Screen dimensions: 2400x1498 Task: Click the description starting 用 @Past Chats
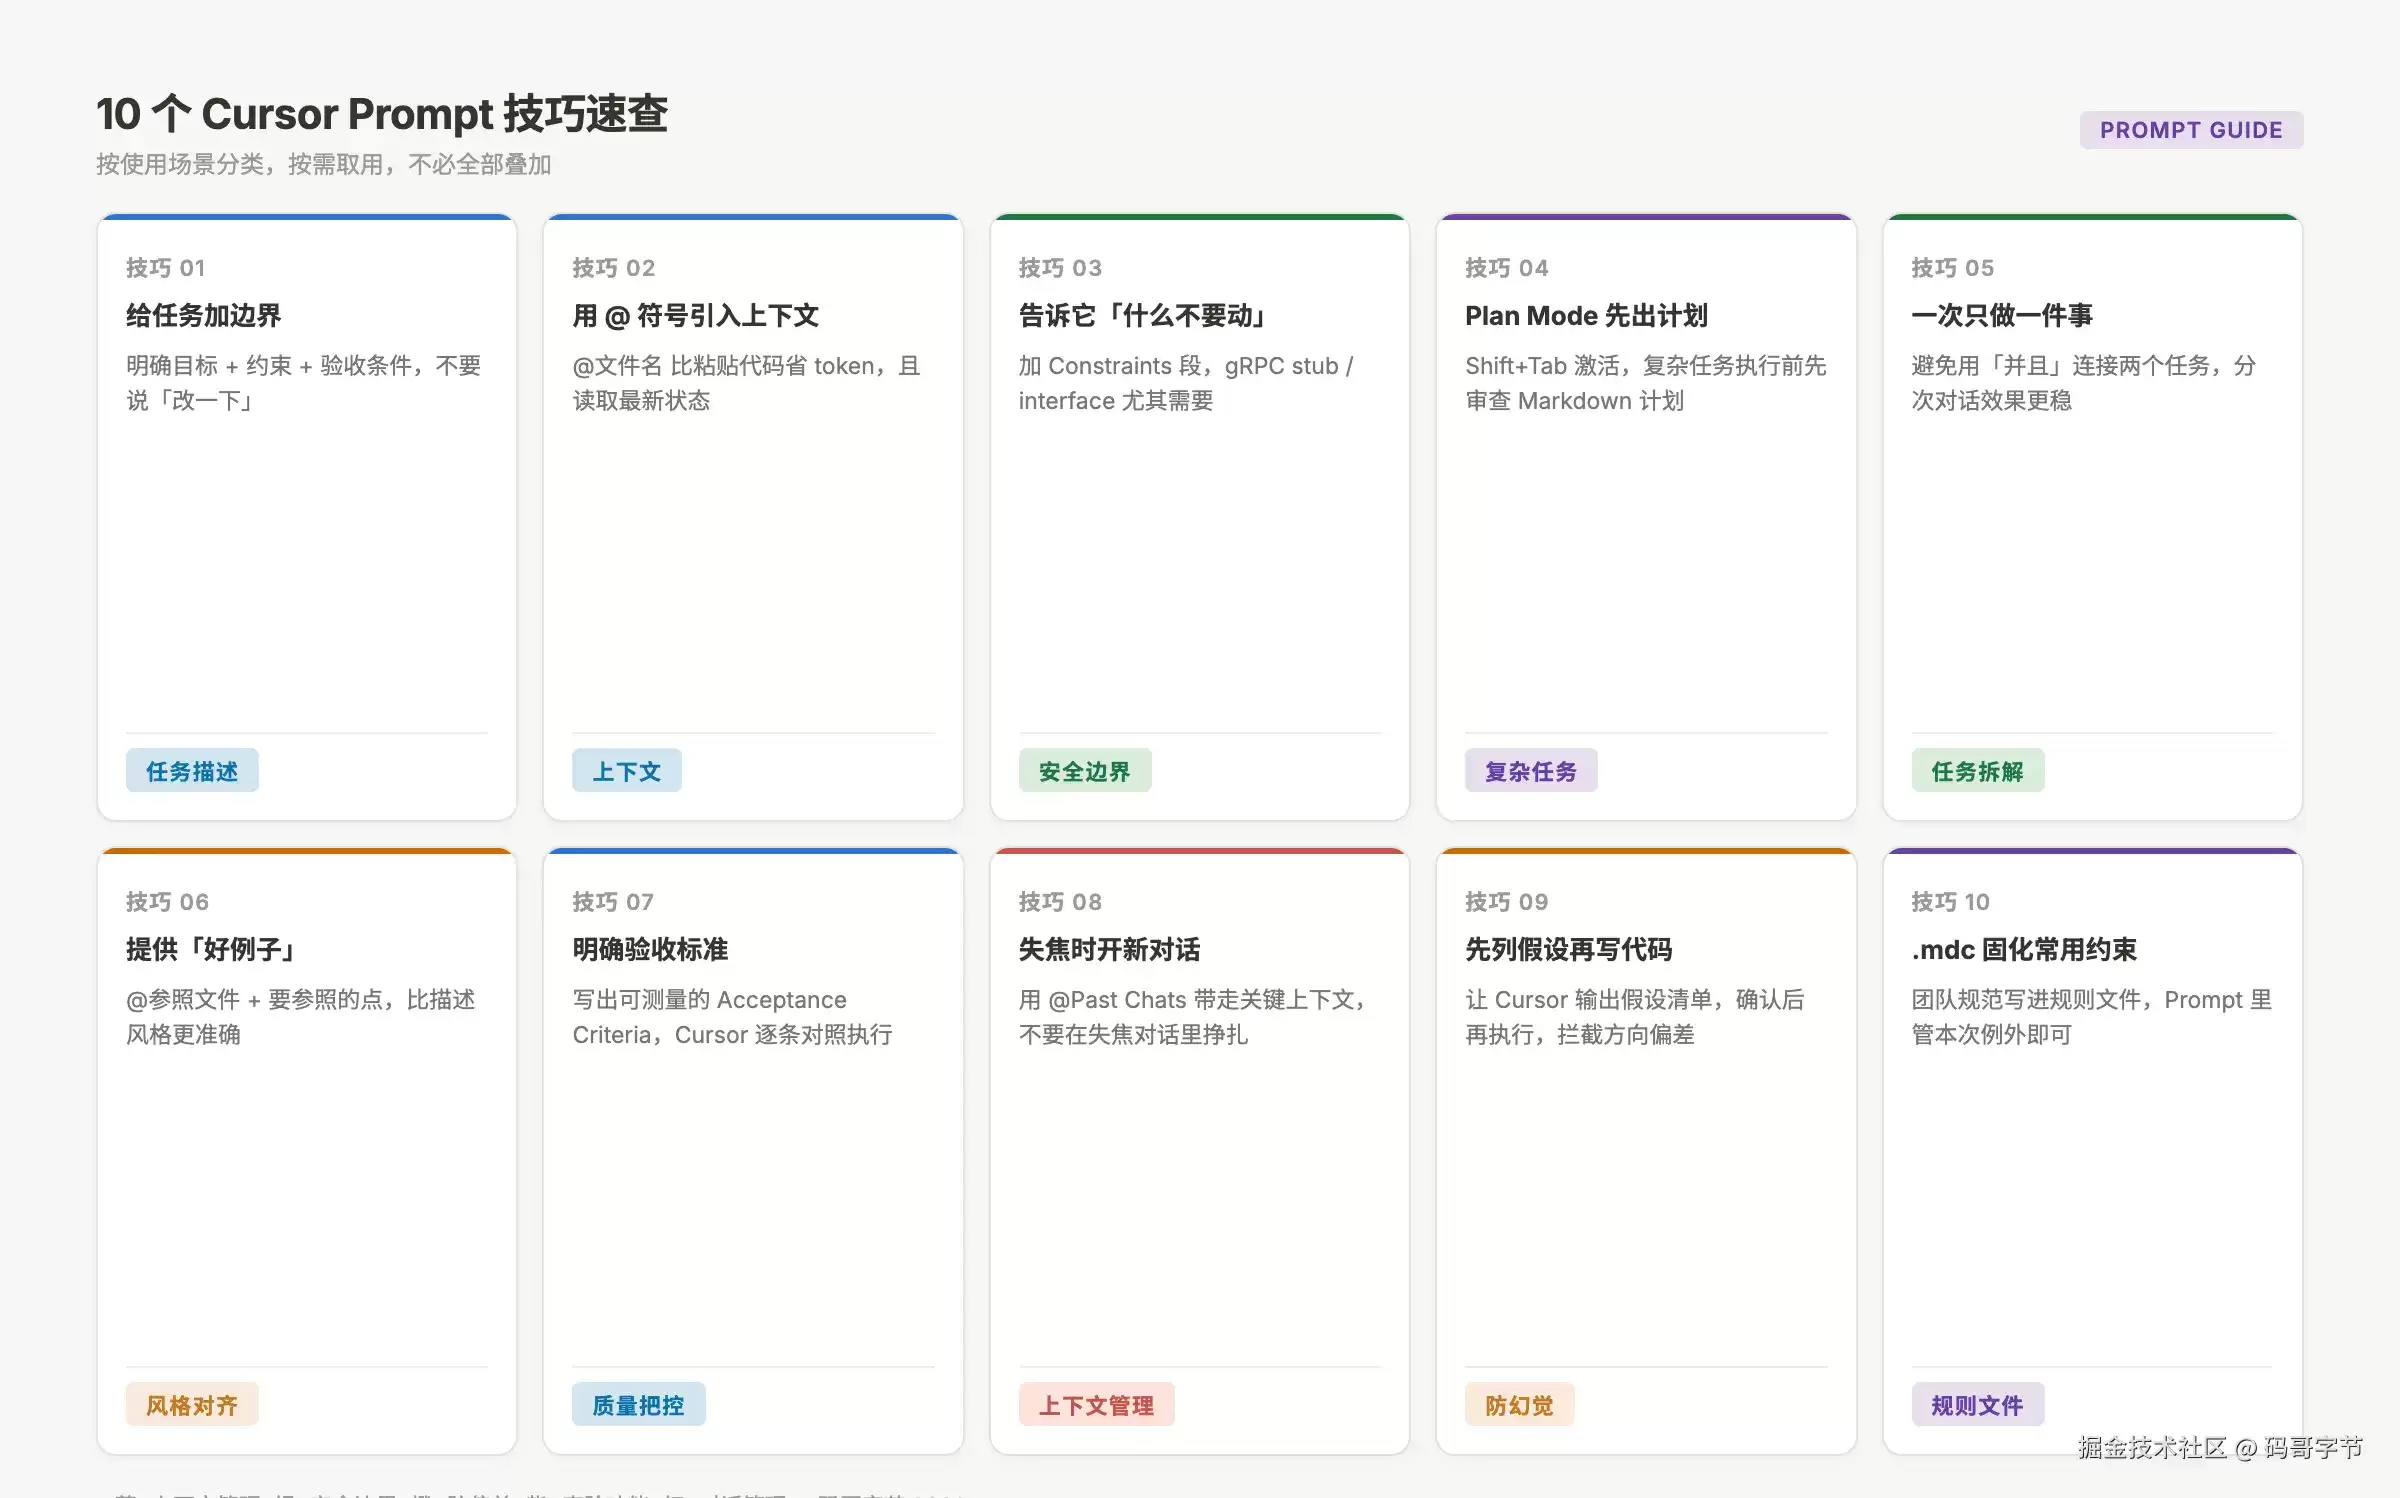click(x=1193, y=1017)
